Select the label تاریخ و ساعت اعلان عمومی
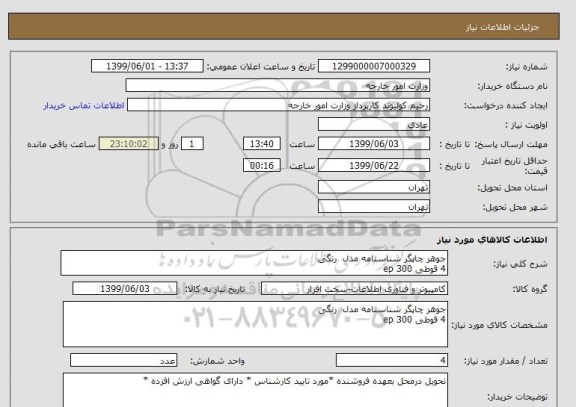This screenshot has width=576, height=407. click(x=261, y=67)
